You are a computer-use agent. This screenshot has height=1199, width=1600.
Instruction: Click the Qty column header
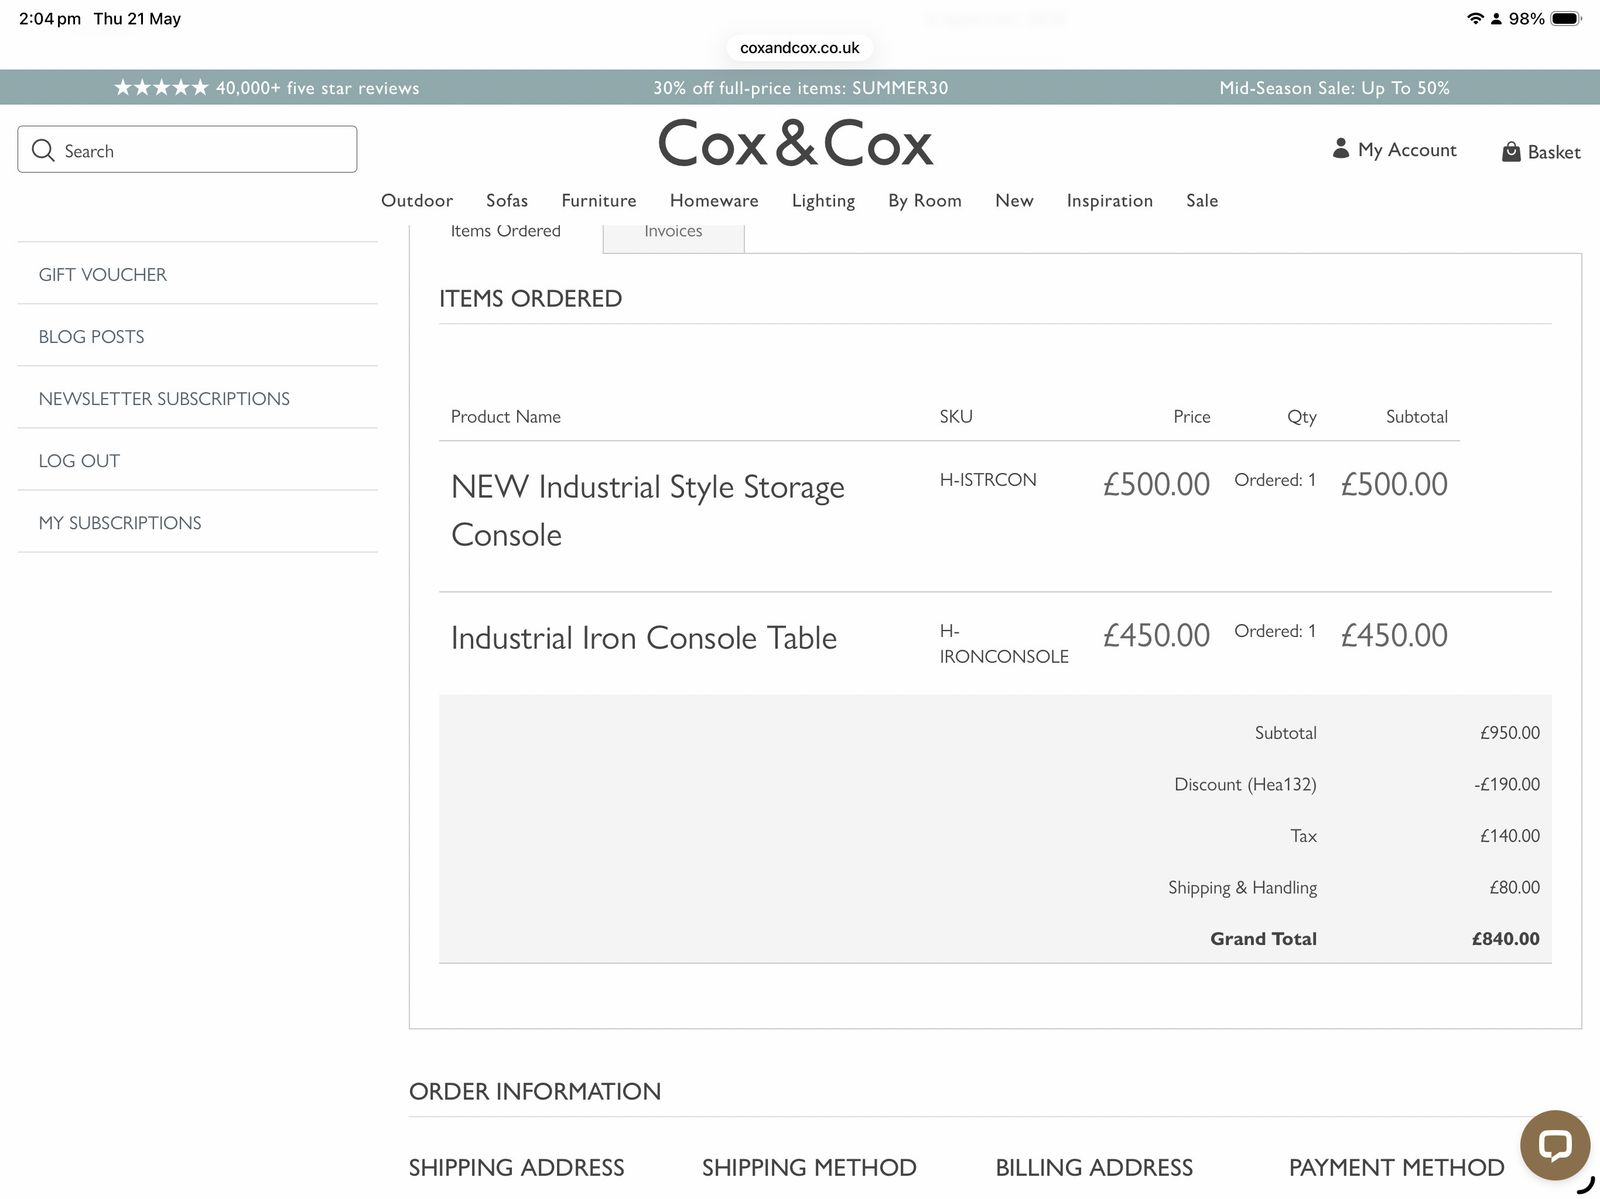click(1301, 417)
